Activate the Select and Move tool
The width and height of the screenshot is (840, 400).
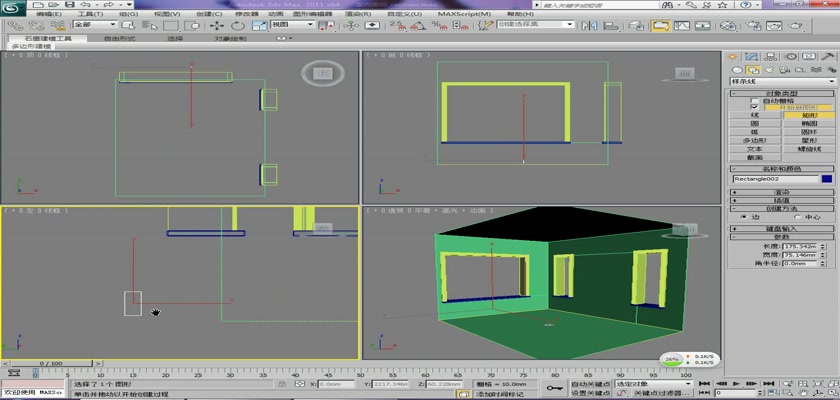point(216,25)
